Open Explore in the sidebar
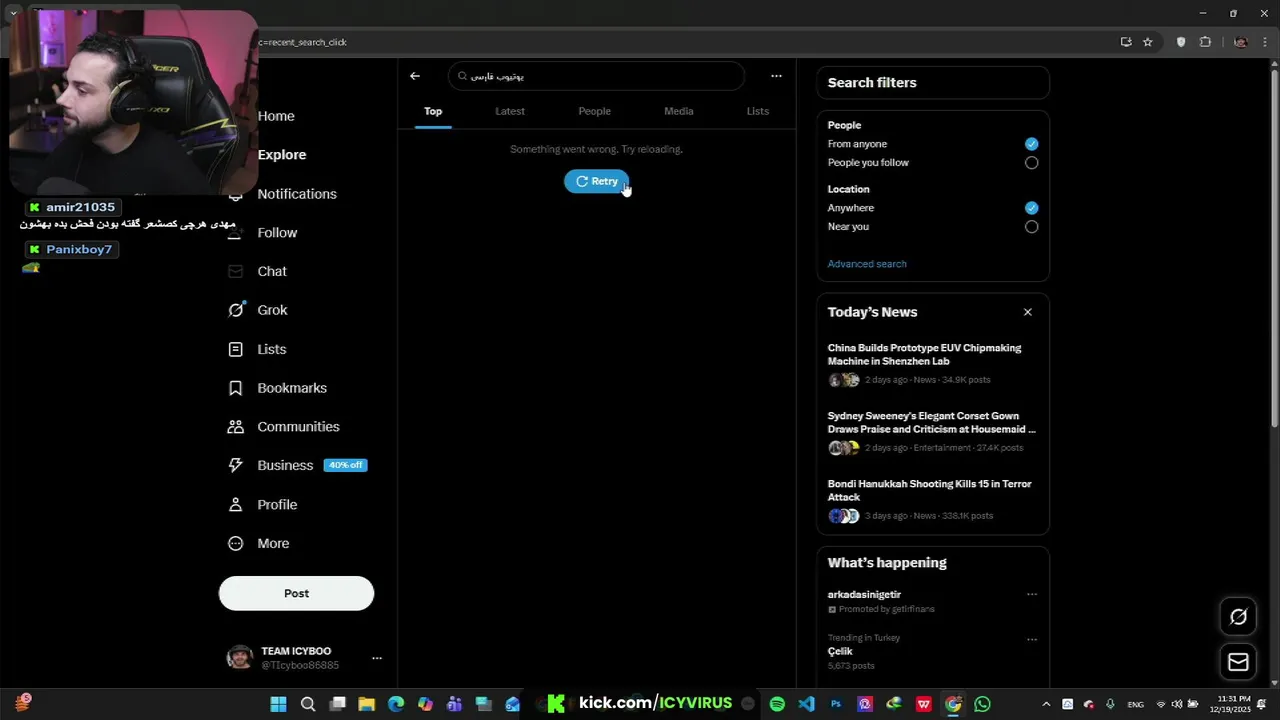Screen dimensions: 1280x720 click(282, 155)
